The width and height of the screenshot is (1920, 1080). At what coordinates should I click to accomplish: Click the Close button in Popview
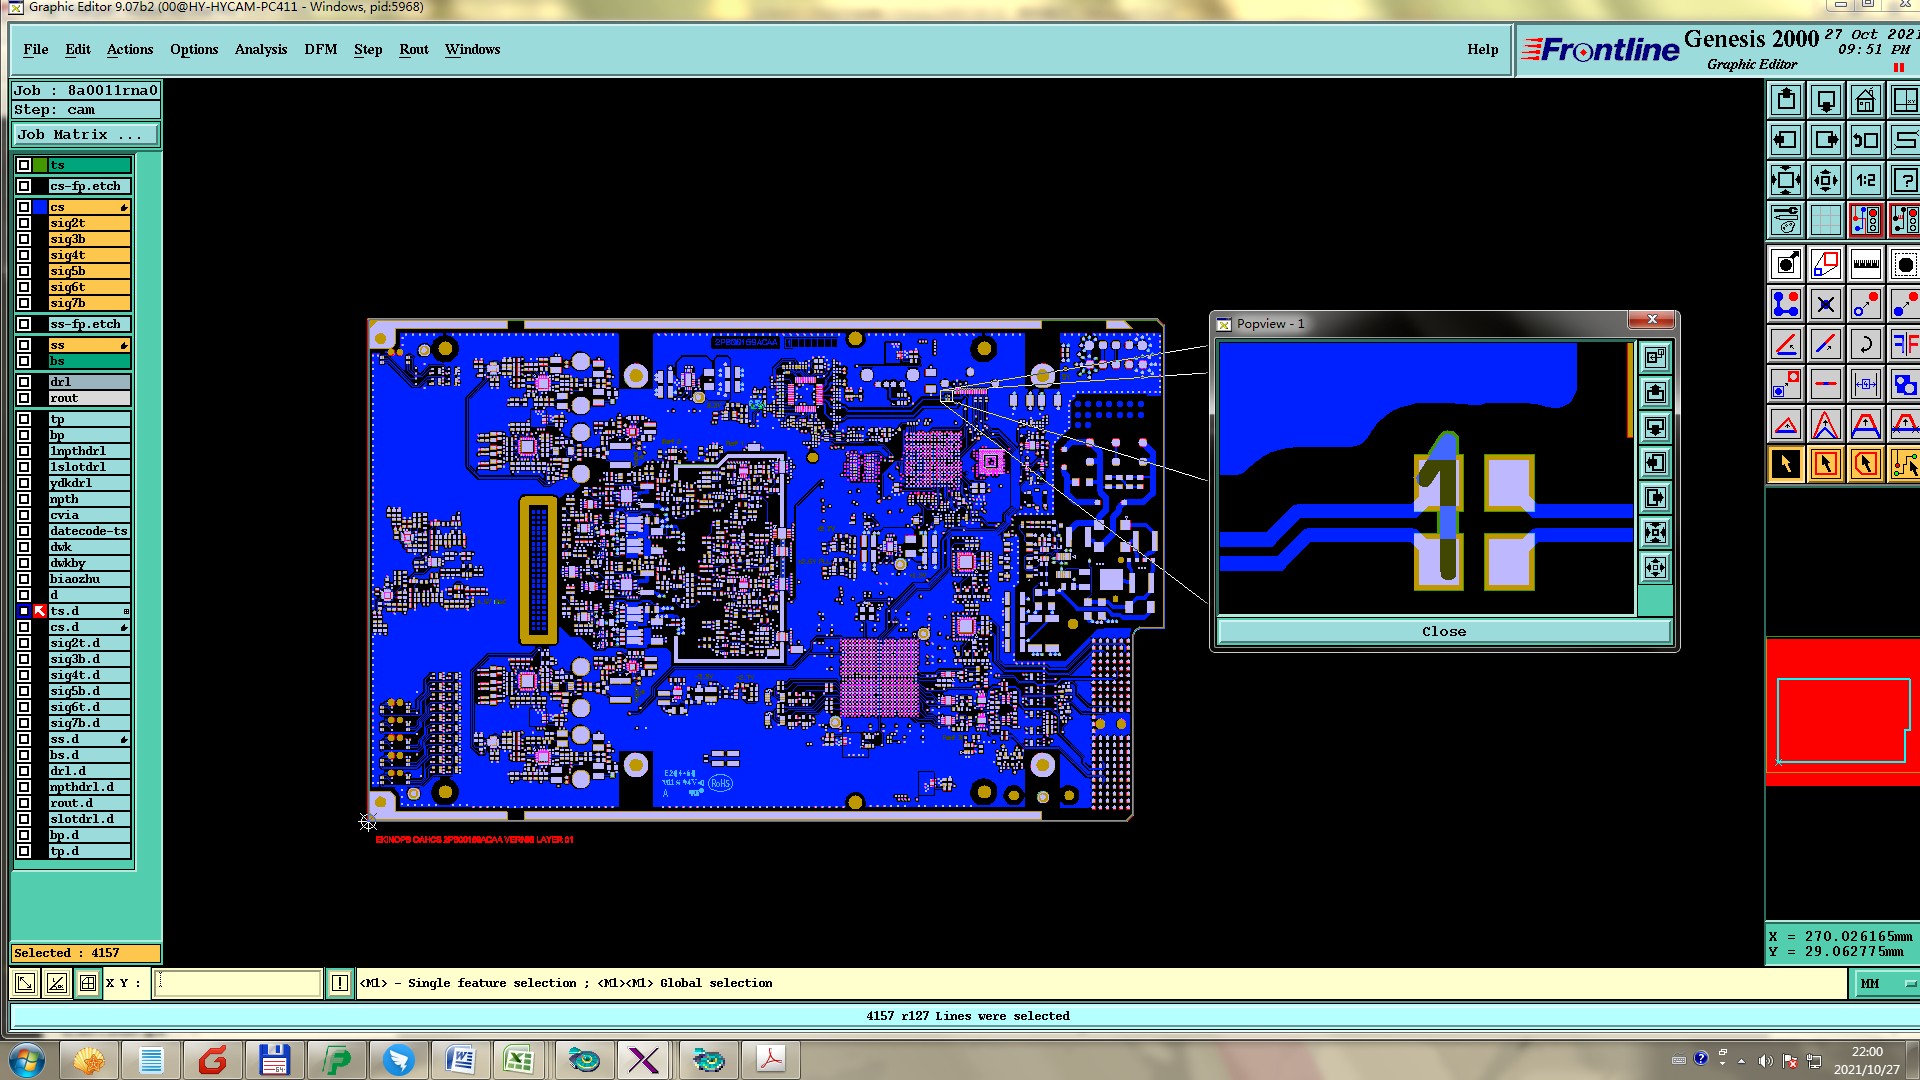click(1443, 632)
